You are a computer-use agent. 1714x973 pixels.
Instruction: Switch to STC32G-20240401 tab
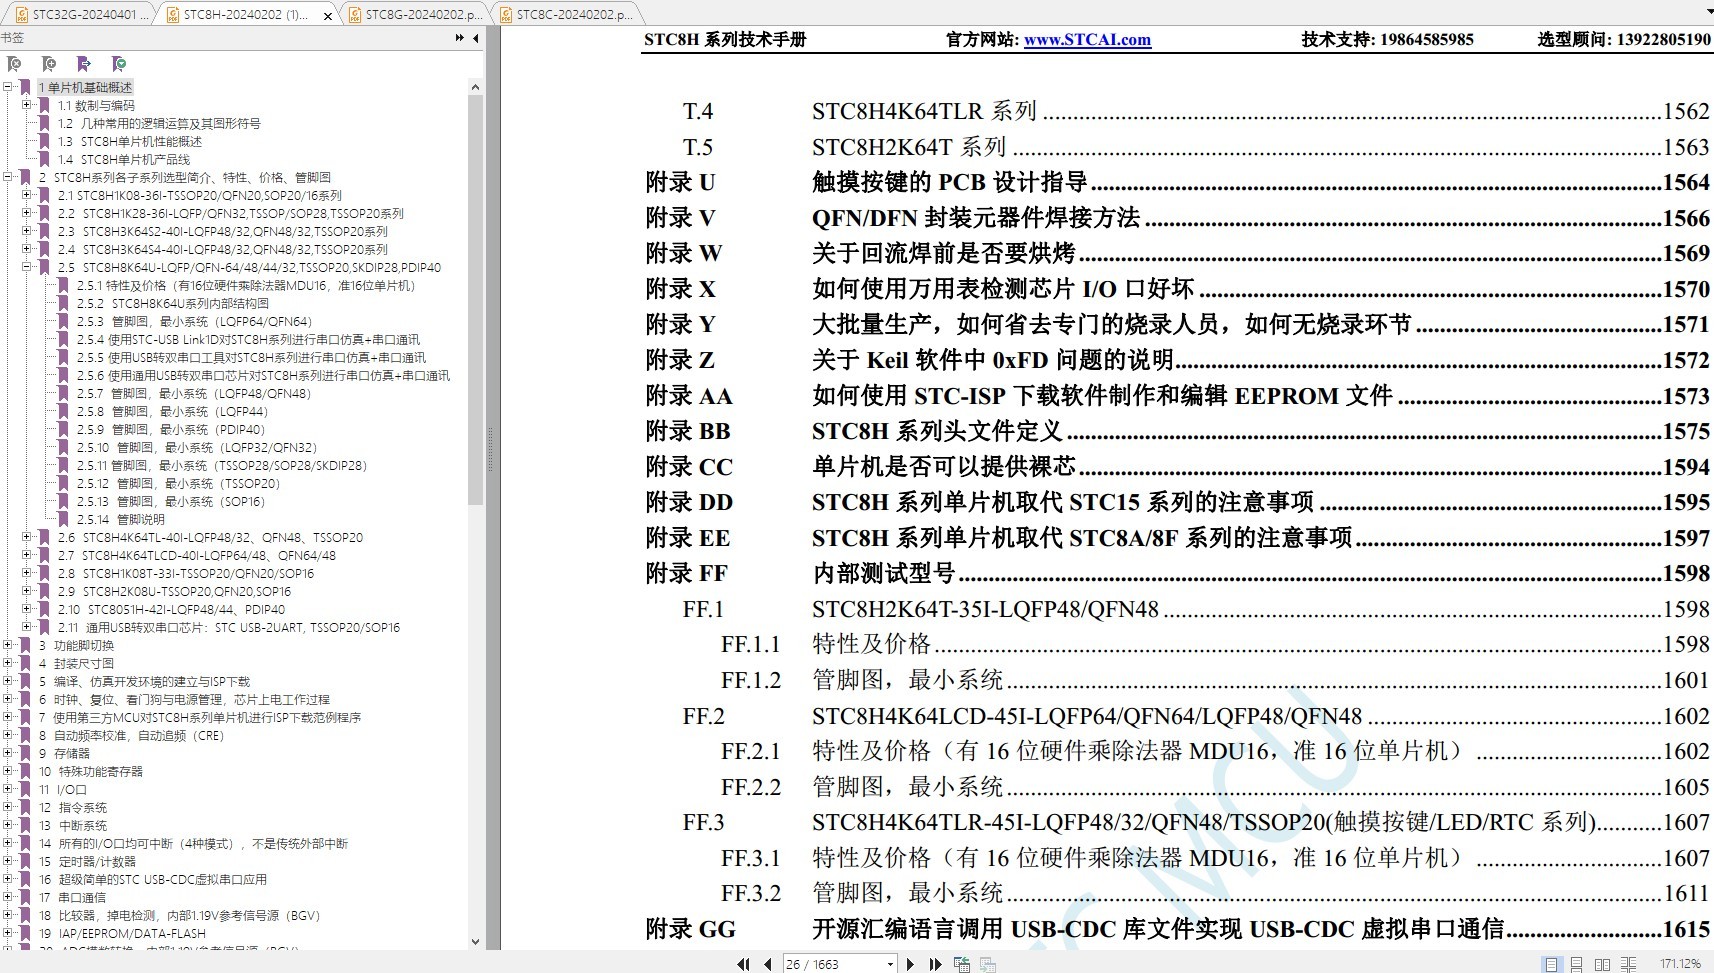pos(81,15)
